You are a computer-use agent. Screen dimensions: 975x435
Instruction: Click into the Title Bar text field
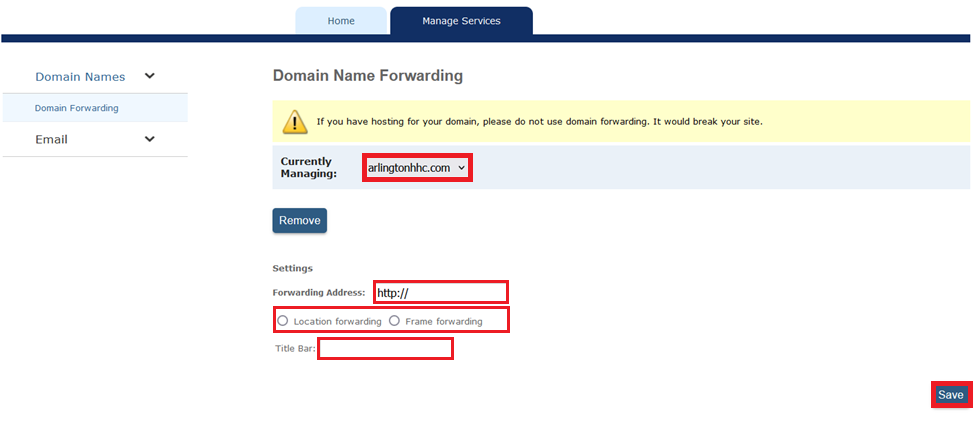pyautogui.click(x=385, y=349)
